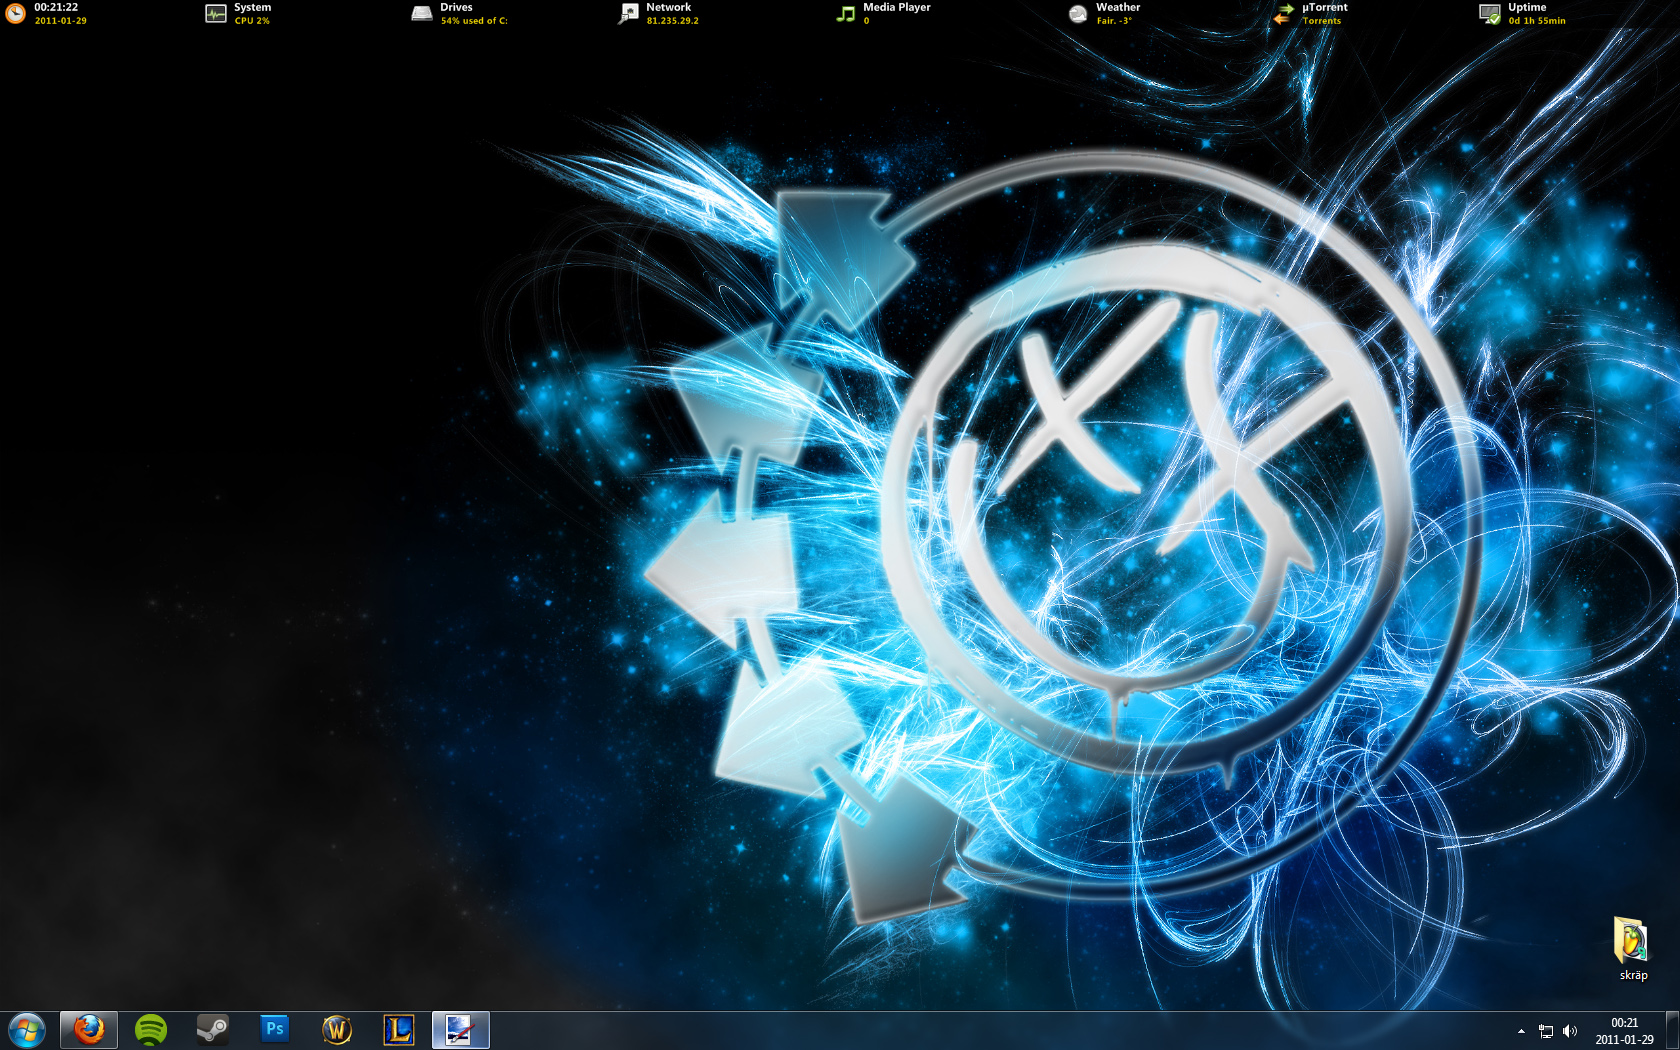Start World of Warcraft from taskbar

tap(337, 1030)
